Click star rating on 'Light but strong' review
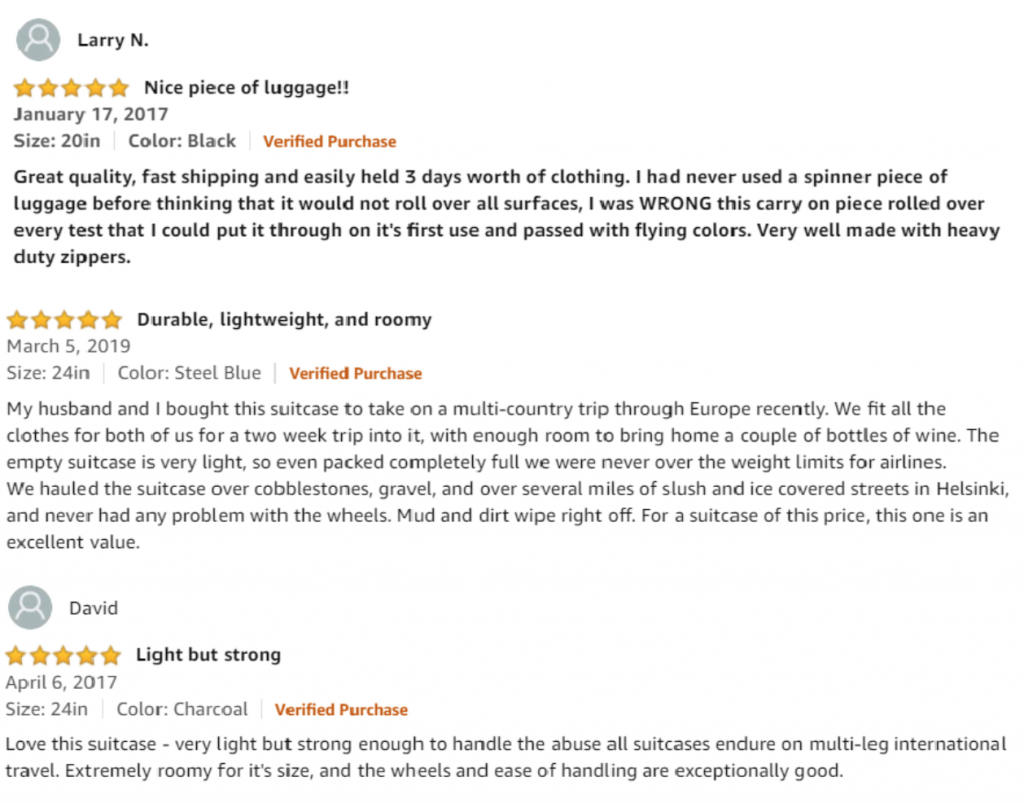 tap(63, 655)
